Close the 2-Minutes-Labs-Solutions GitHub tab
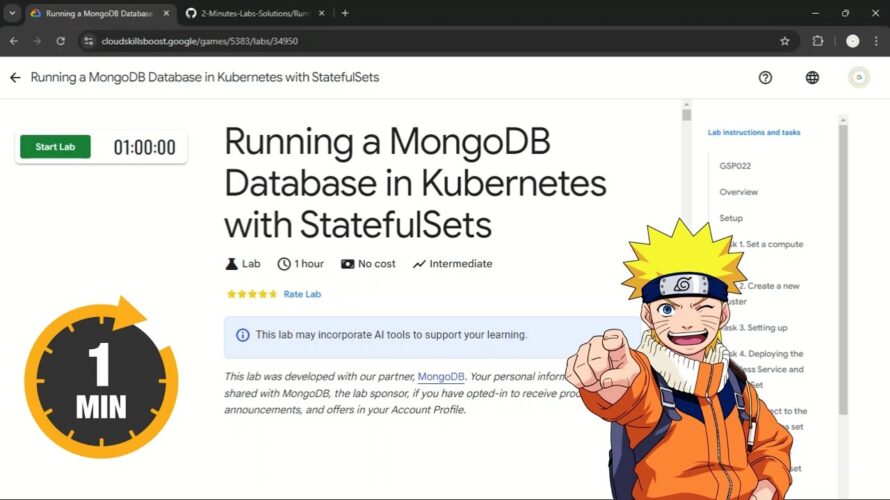The image size is (890, 500). point(321,13)
